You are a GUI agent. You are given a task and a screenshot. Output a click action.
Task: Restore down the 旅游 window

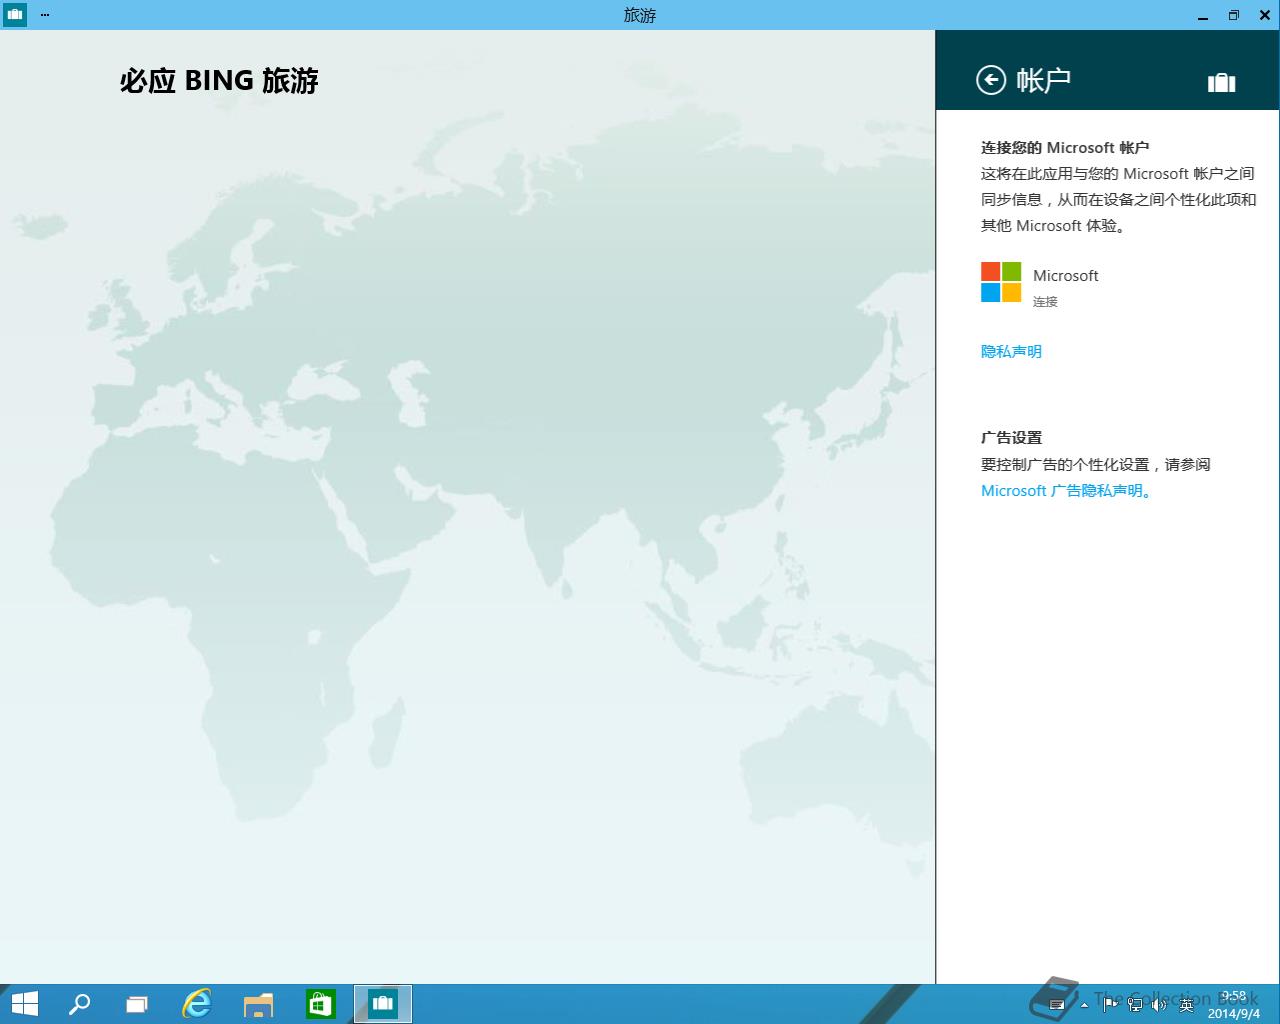tap(1233, 15)
